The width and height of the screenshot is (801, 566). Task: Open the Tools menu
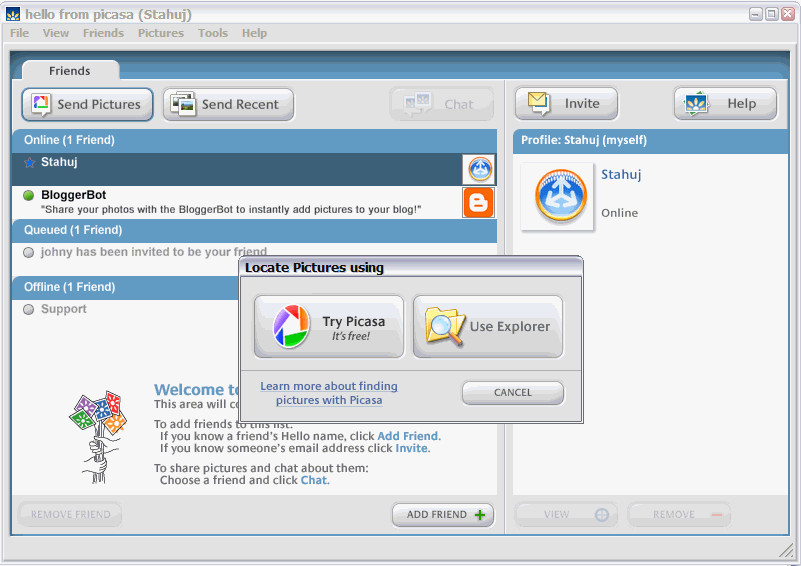click(213, 33)
